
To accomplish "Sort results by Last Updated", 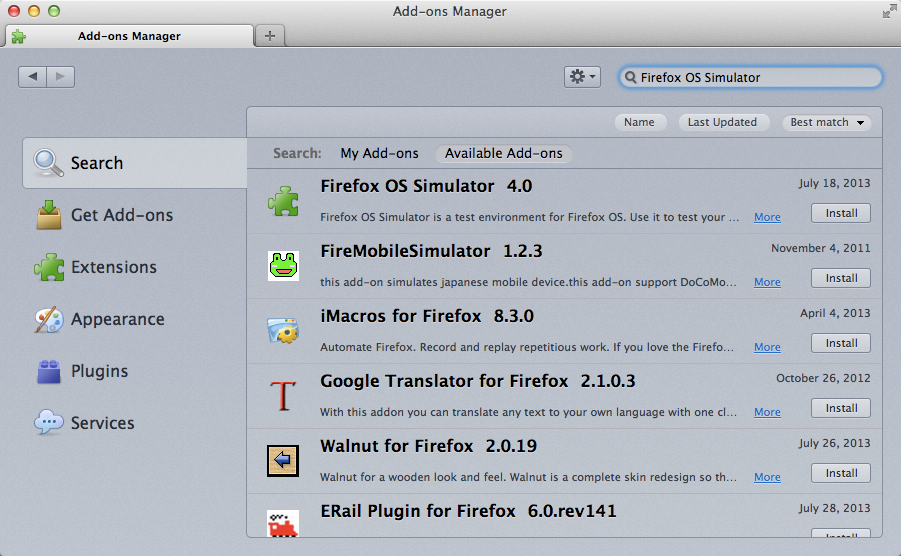I will click(x=722, y=122).
